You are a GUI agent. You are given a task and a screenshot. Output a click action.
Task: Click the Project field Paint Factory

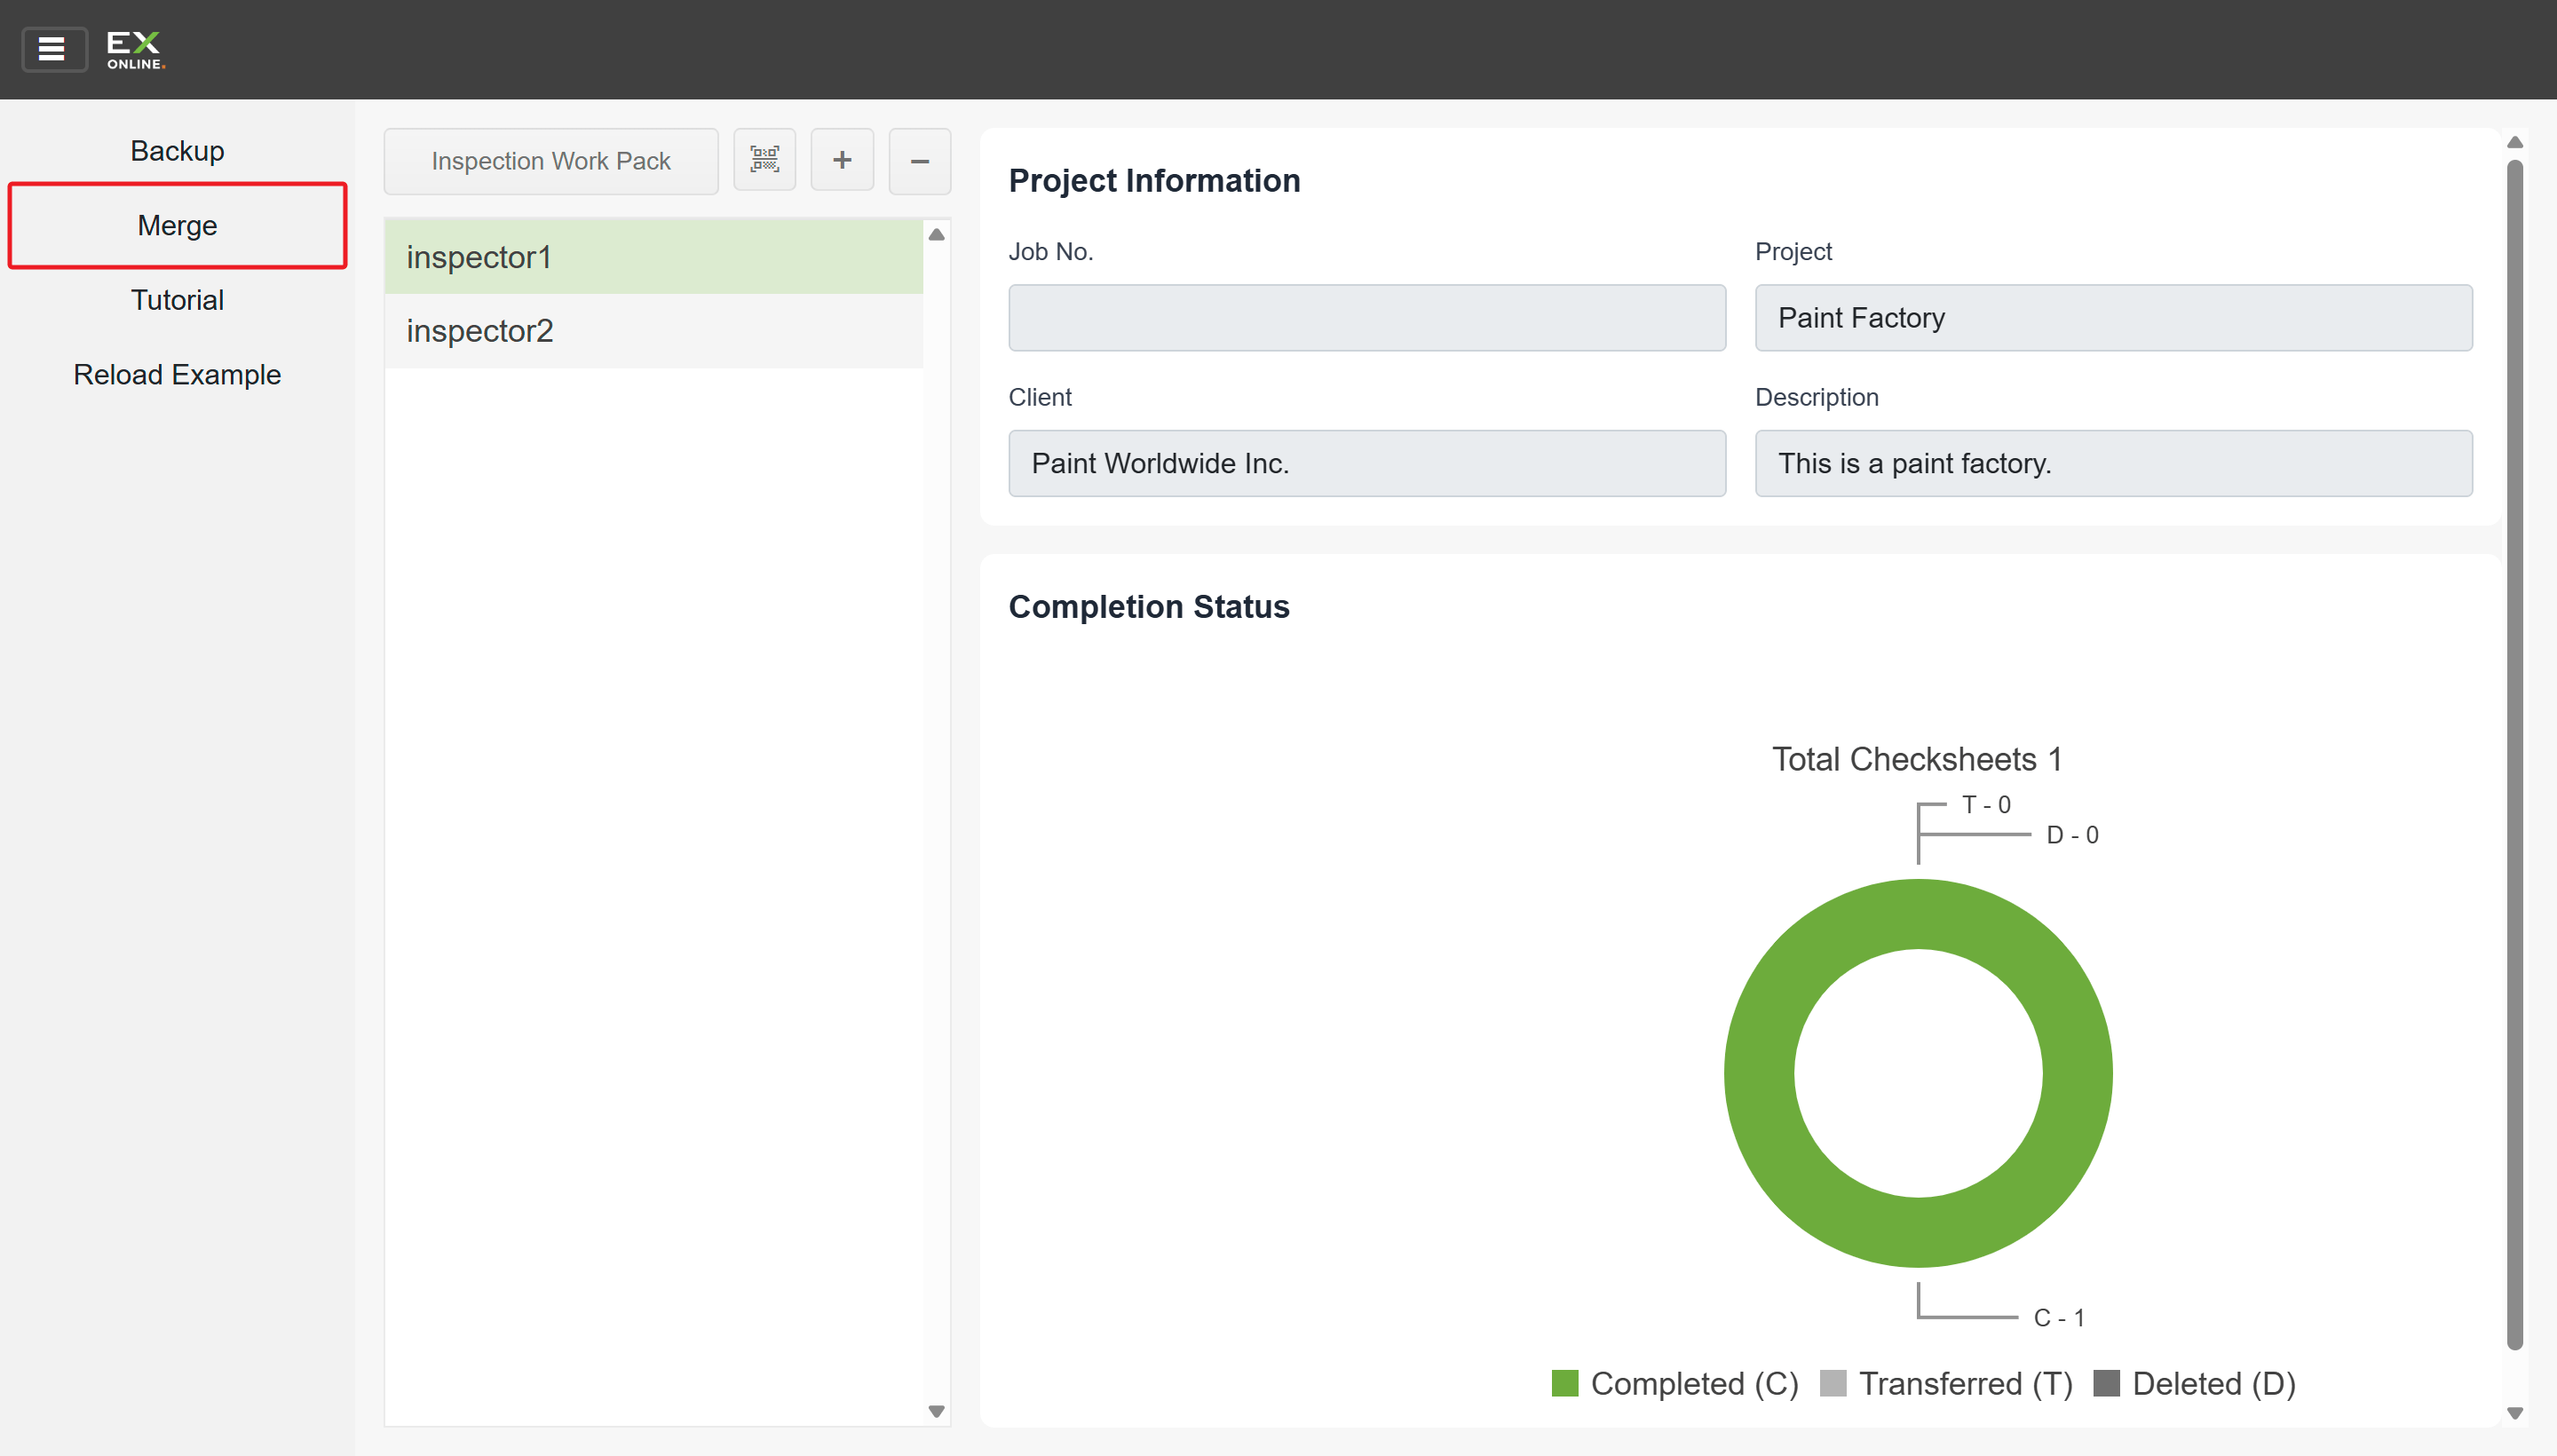coord(2113,318)
